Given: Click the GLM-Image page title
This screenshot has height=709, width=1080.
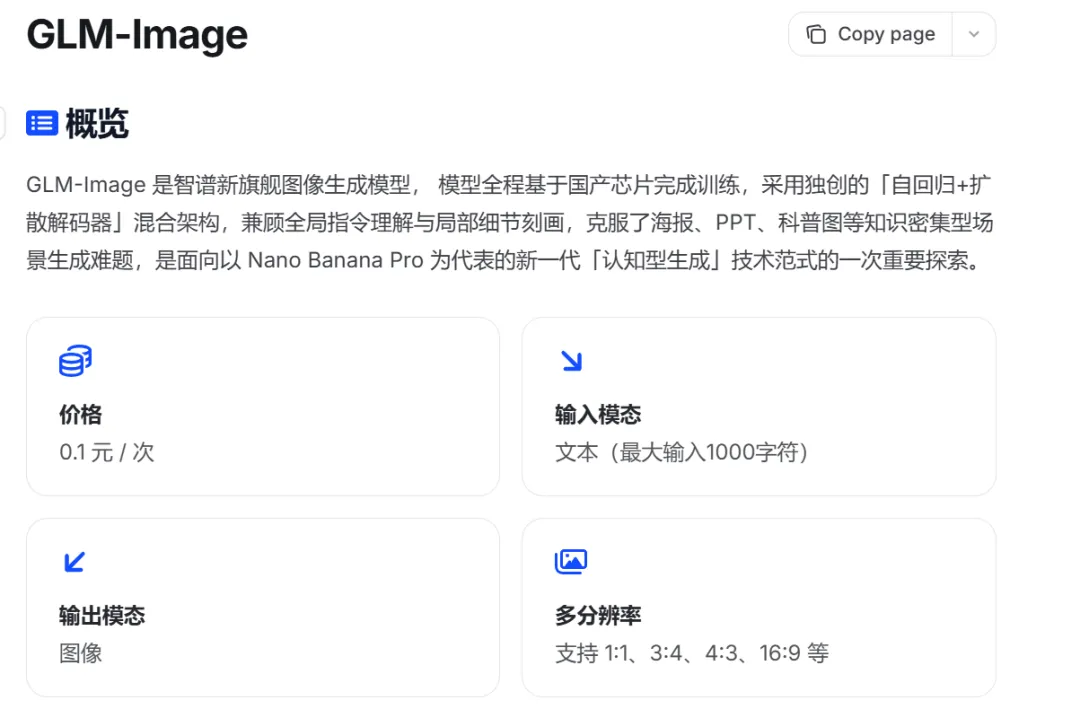Looking at the screenshot, I should (x=137, y=35).
